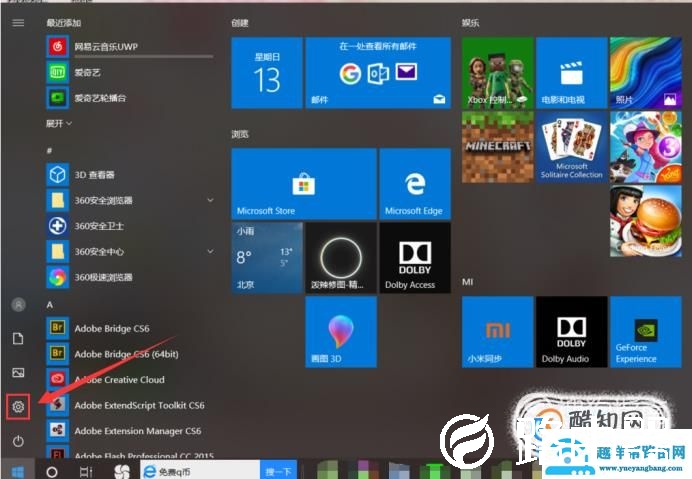Open Adobe ExtendScript Toolkit CS6
Viewport: 692px width, 479px height.
tap(131, 405)
